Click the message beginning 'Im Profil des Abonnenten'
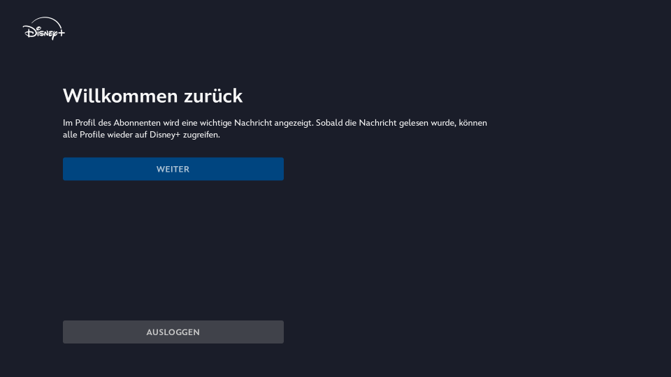 [275, 129]
